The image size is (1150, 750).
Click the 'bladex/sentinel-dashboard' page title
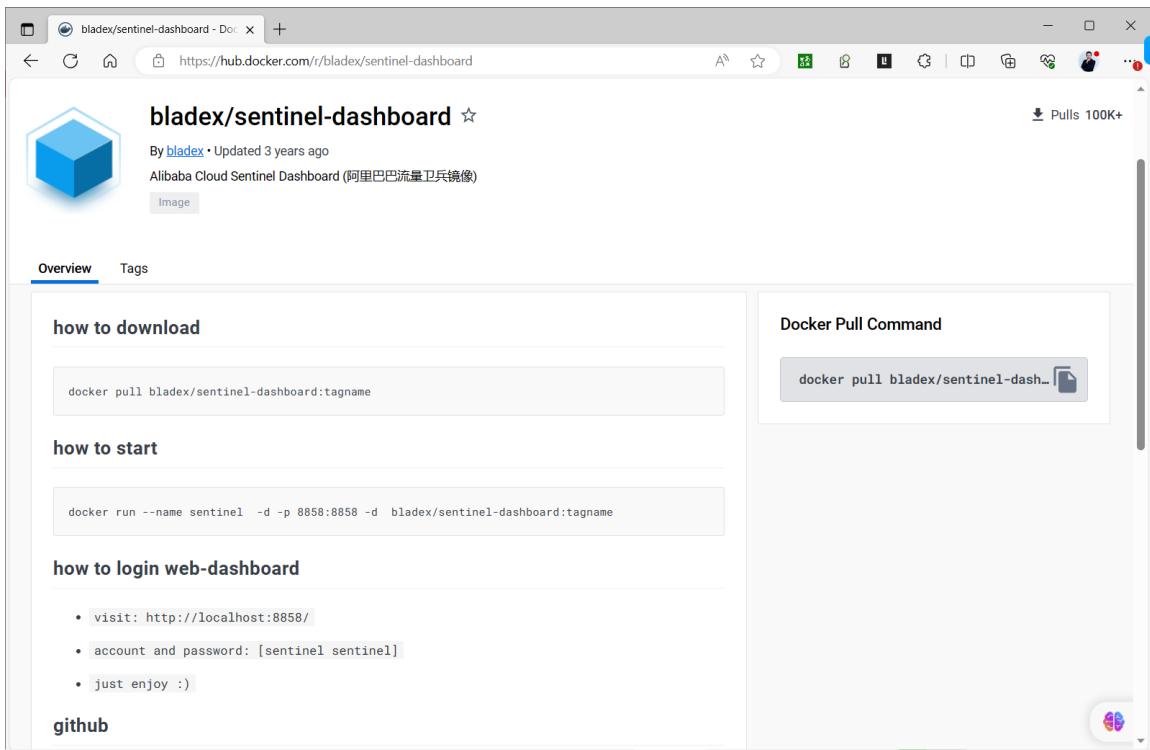coord(300,116)
